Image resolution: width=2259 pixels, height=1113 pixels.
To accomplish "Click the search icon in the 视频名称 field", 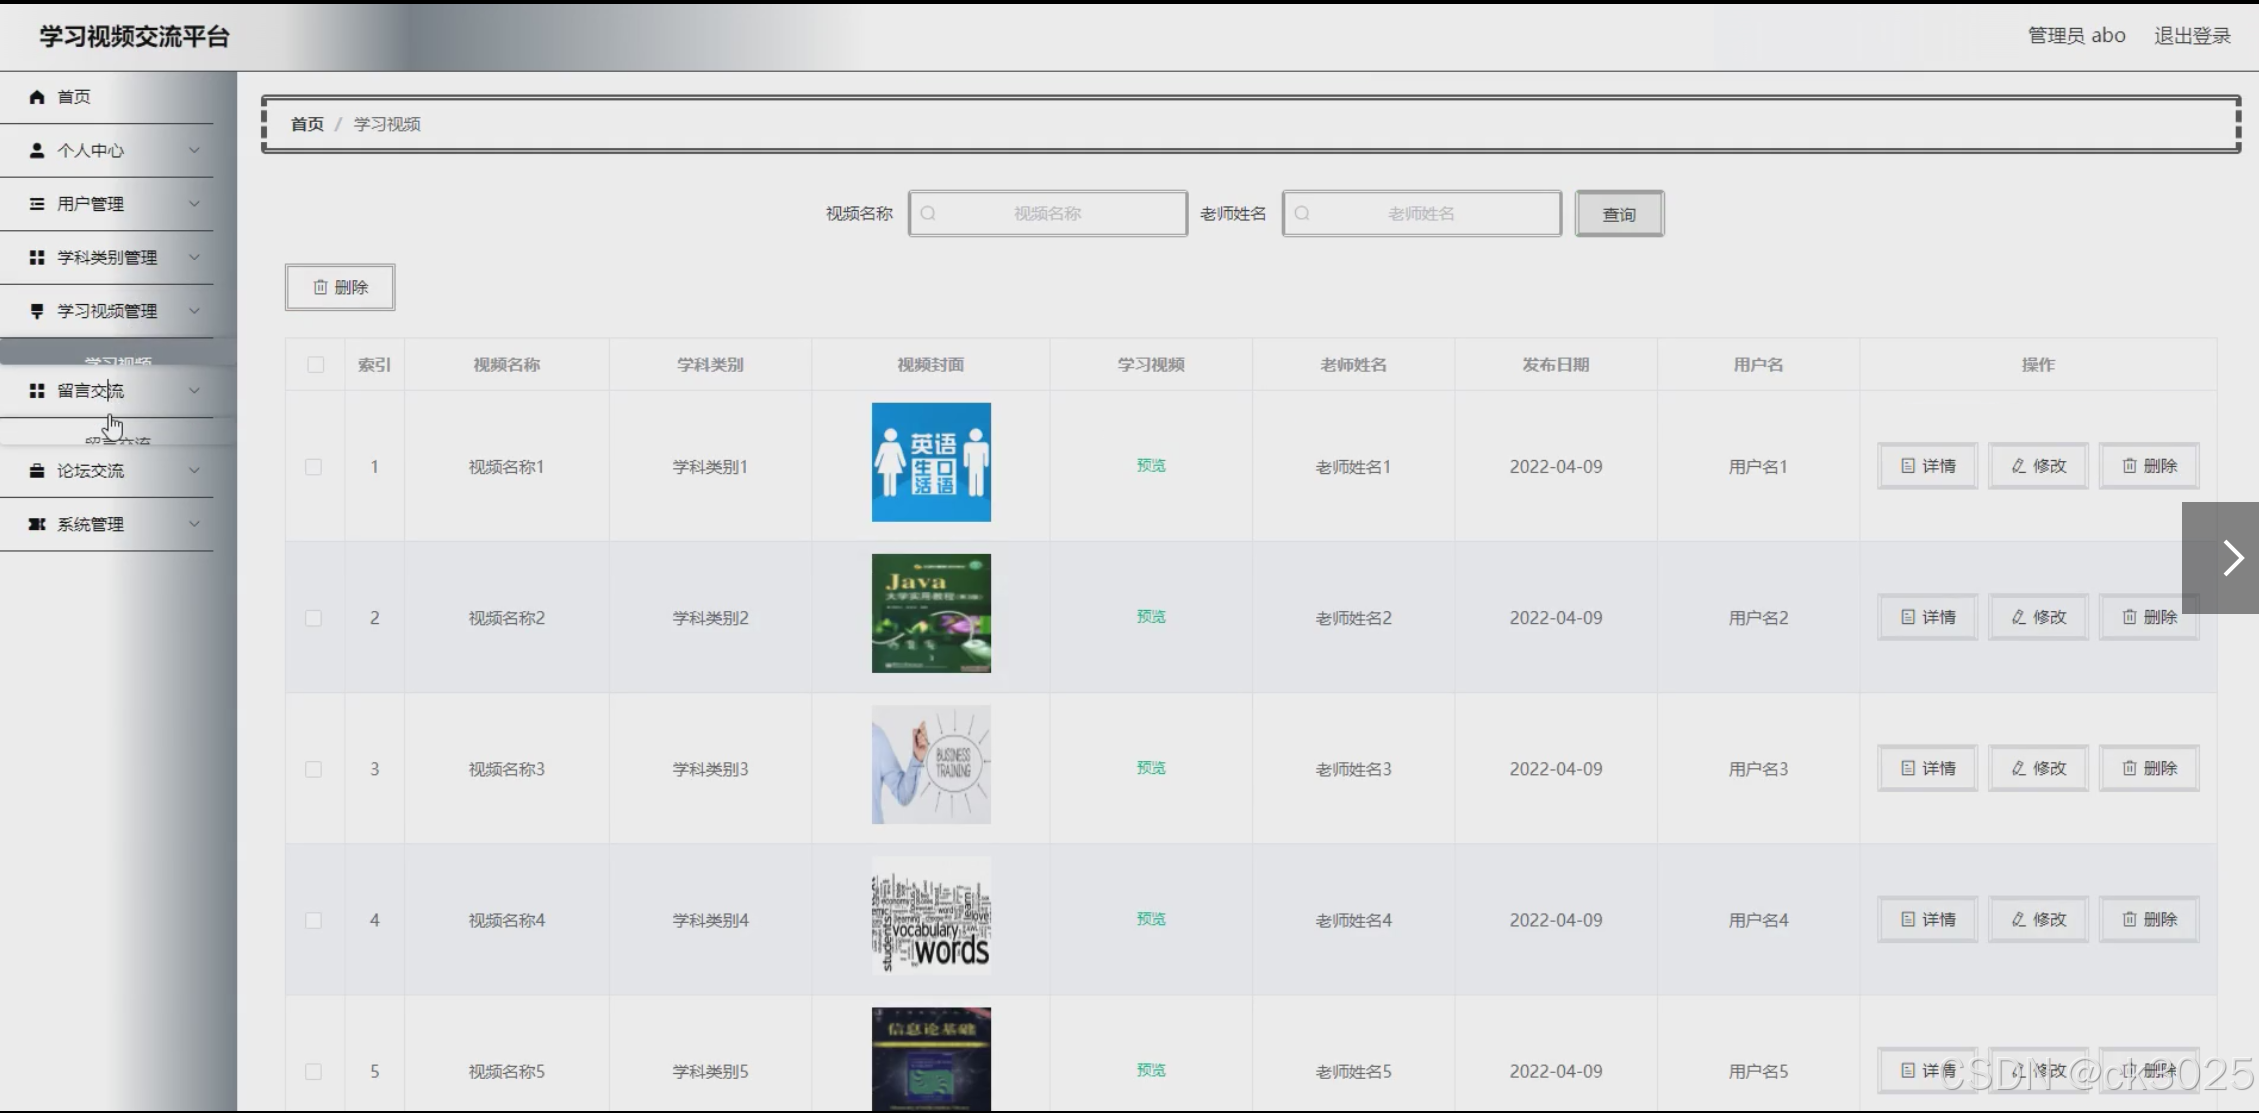I will click(x=928, y=214).
